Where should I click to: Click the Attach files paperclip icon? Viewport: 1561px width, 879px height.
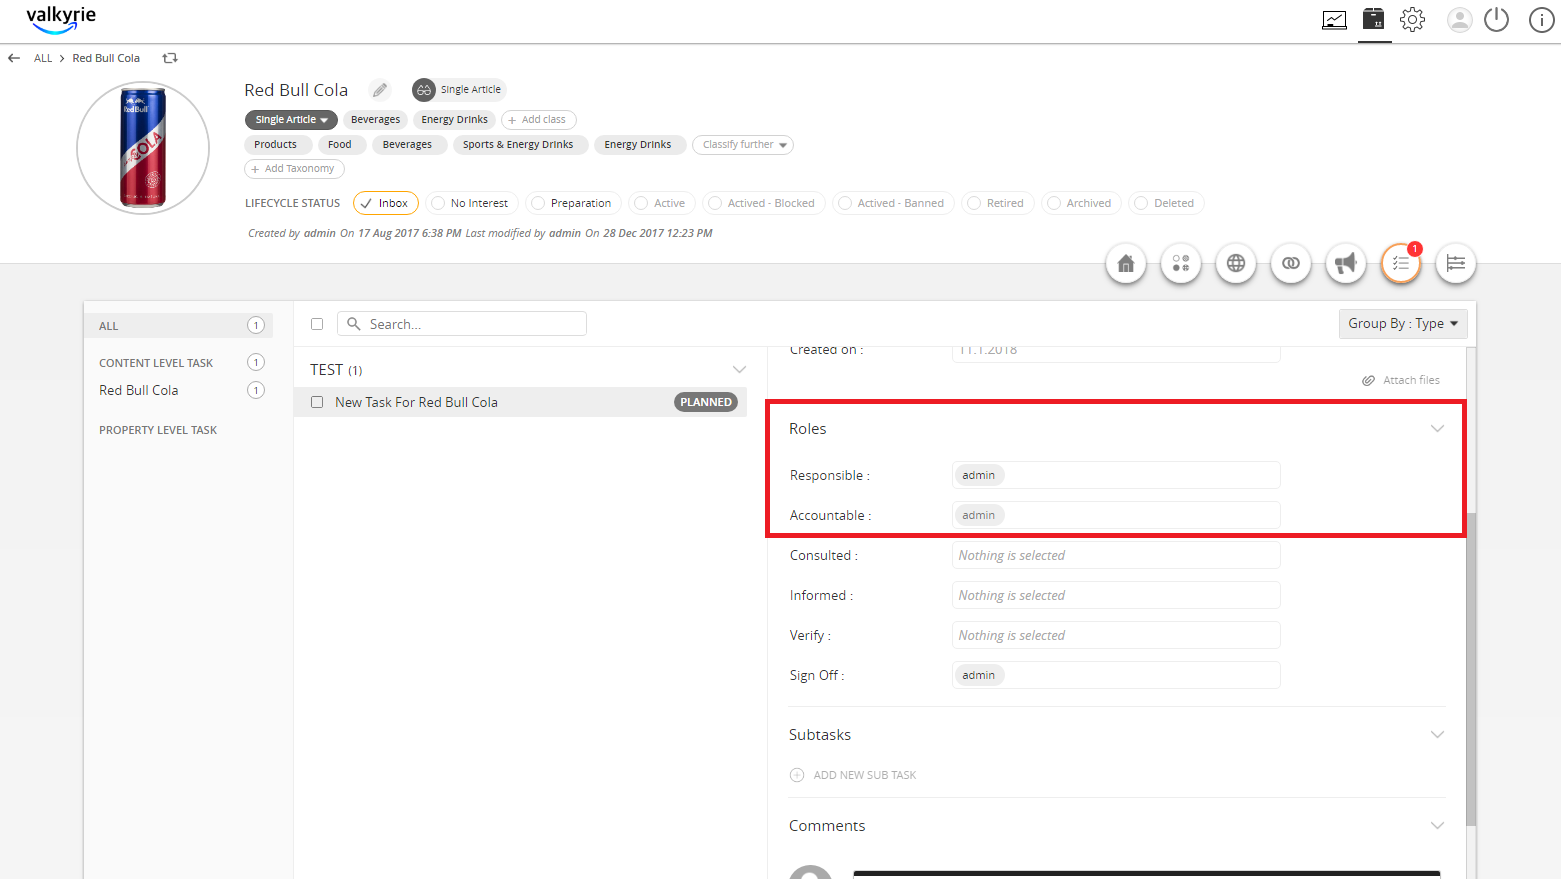pyautogui.click(x=1368, y=380)
